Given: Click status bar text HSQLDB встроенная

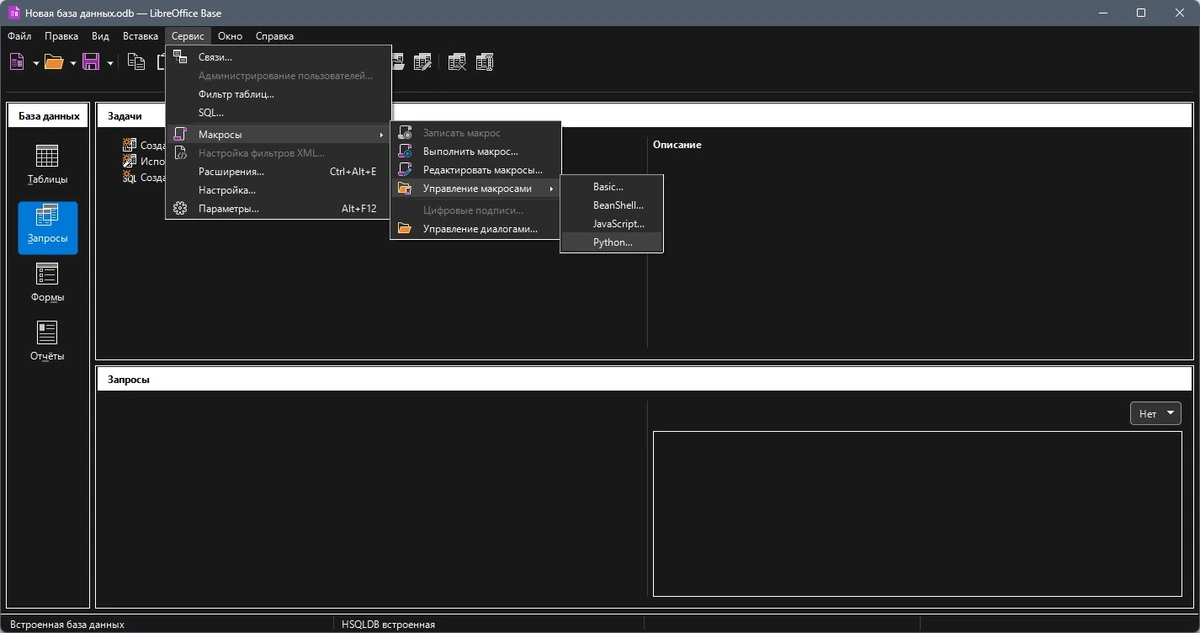Looking at the screenshot, I should coord(390,624).
